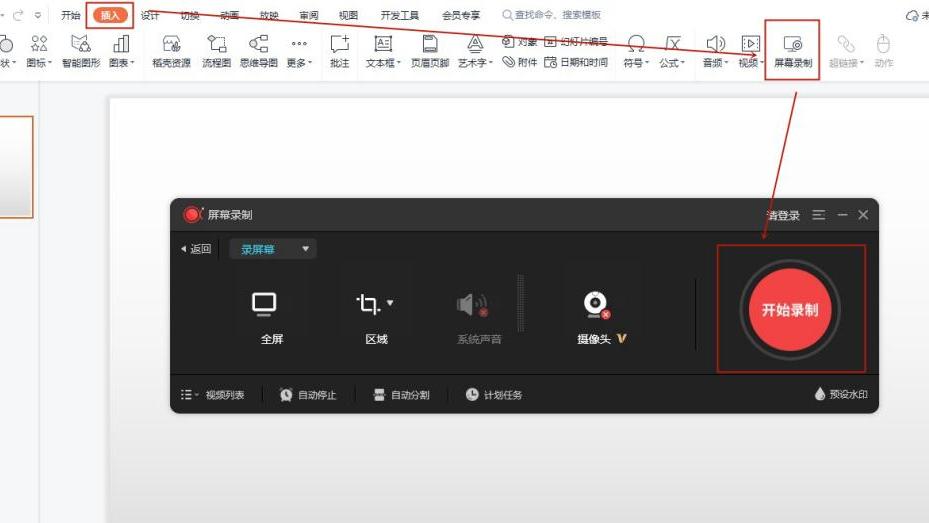Screen dimensions: 929x523
Task: Go to the 审阅 ribbon tab
Action: pos(309,15)
